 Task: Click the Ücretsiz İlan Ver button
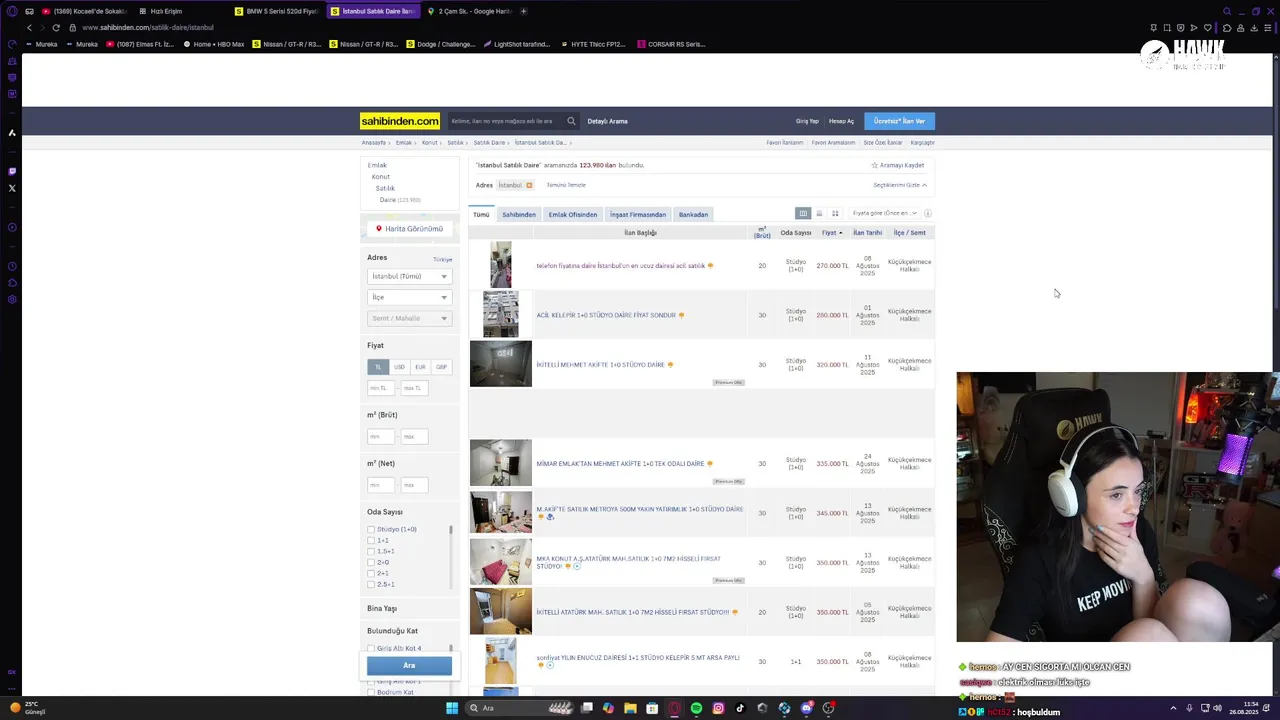899,121
